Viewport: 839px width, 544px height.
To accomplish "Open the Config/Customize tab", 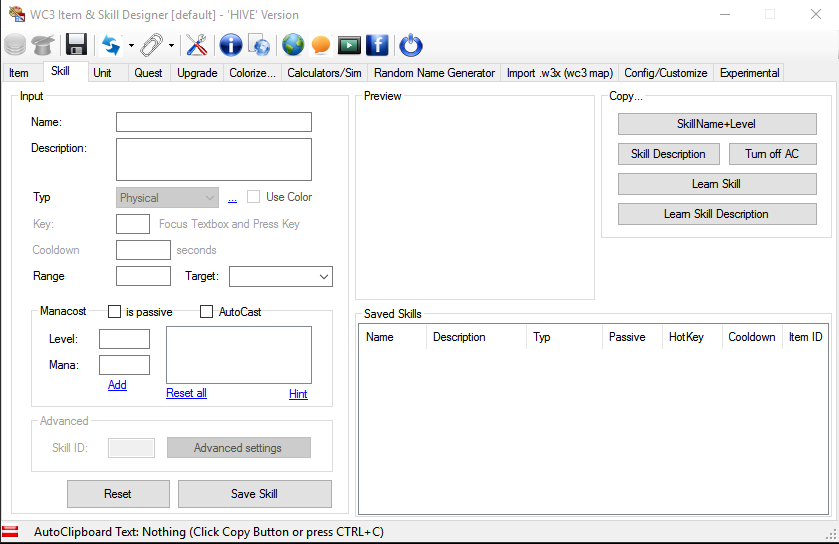I will point(666,73).
